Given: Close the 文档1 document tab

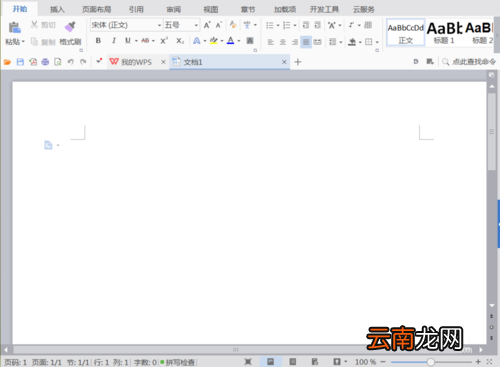Looking at the screenshot, I should click(284, 62).
